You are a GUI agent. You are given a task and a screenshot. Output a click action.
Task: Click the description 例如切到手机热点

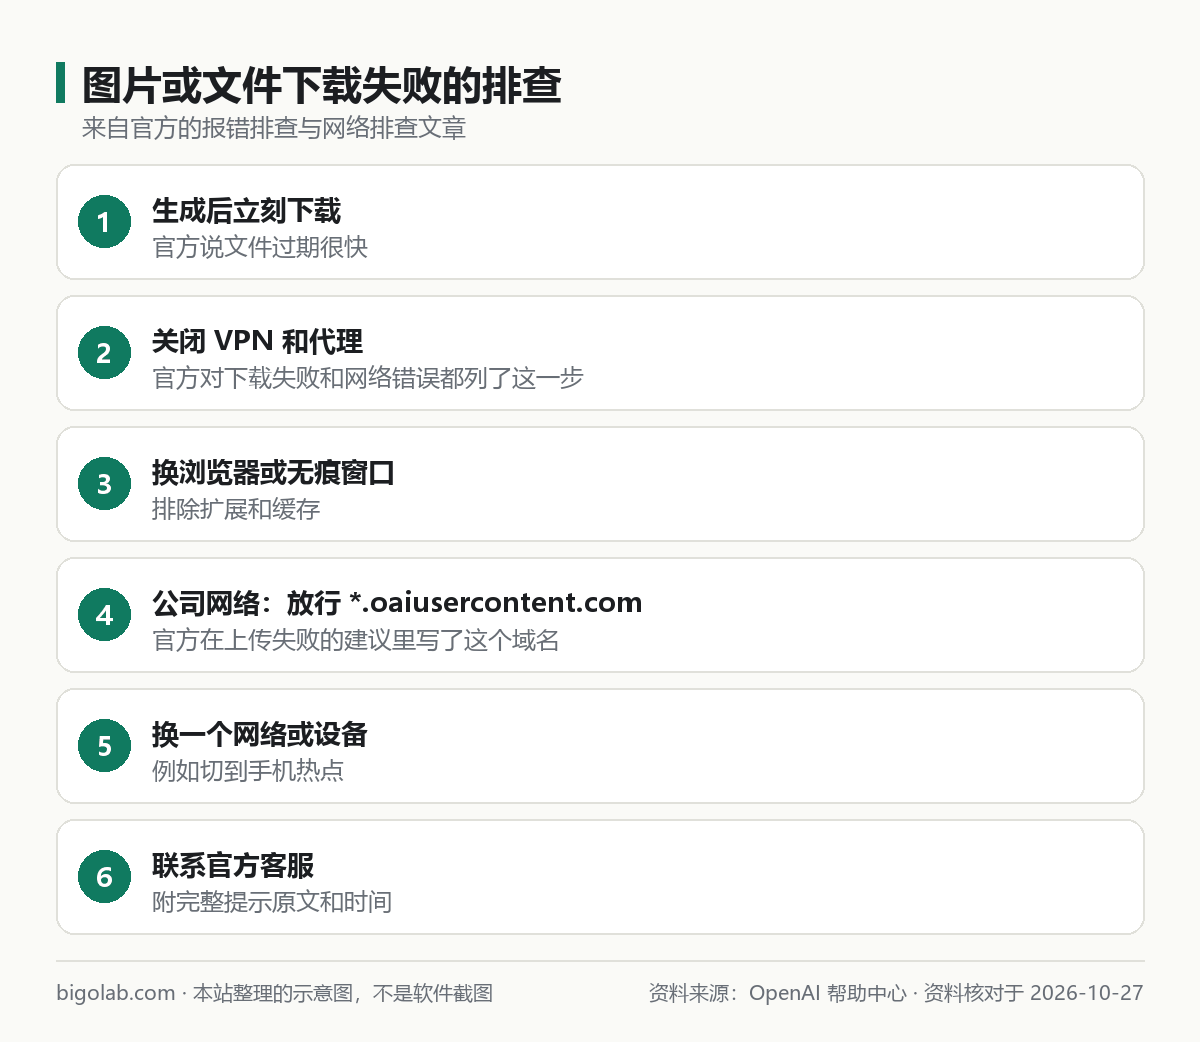248,771
